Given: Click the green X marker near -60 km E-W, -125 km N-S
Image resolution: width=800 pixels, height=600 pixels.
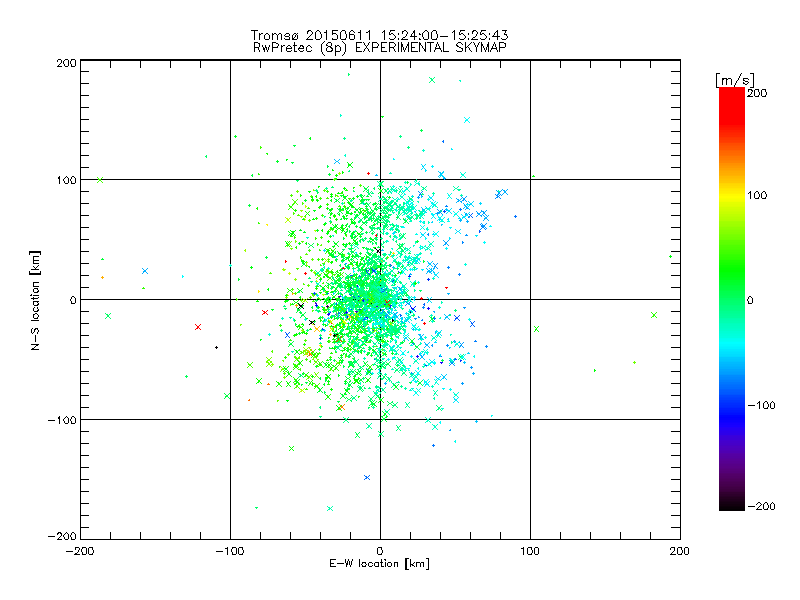Looking at the screenshot, I should click(x=291, y=448).
